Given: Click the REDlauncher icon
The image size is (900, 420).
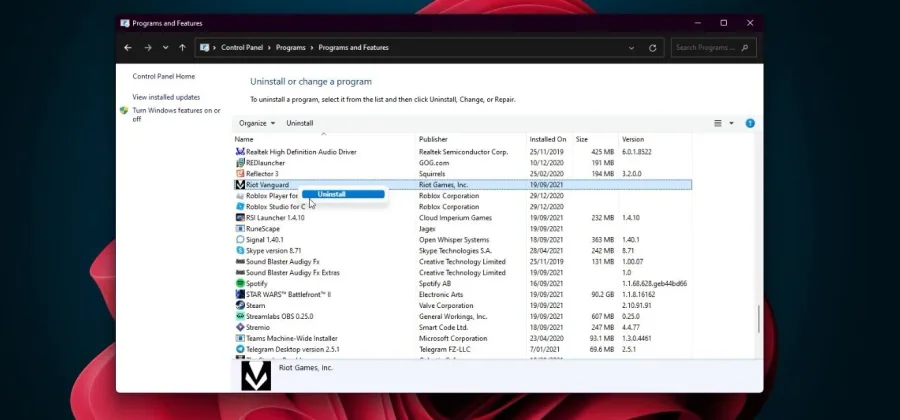Looking at the screenshot, I should click(x=240, y=163).
